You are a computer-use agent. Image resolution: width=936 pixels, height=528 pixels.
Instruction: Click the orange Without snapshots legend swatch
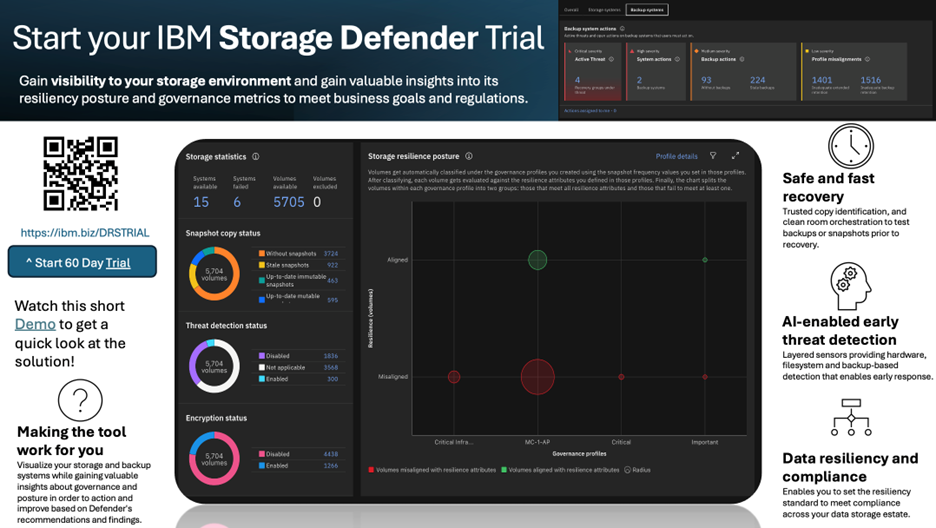261,254
